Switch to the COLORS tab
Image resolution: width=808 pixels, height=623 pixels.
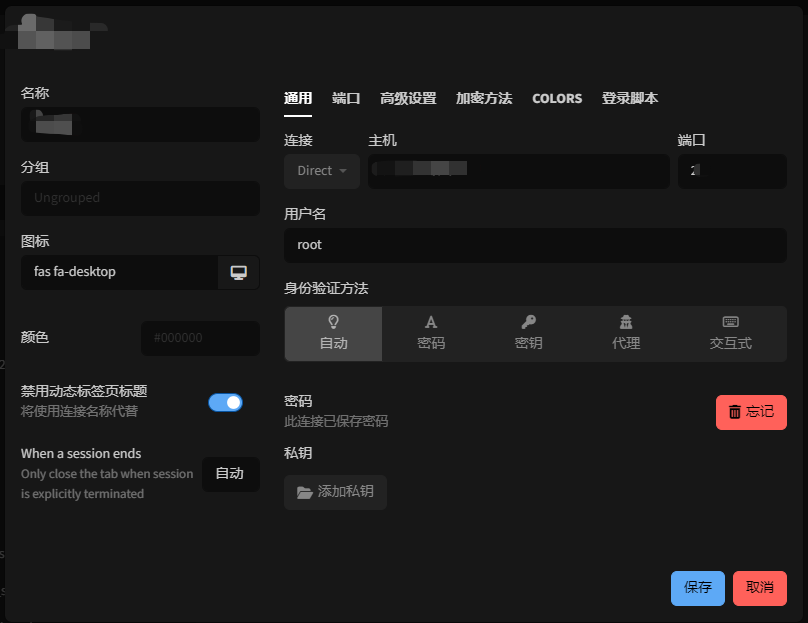pyautogui.click(x=556, y=98)
